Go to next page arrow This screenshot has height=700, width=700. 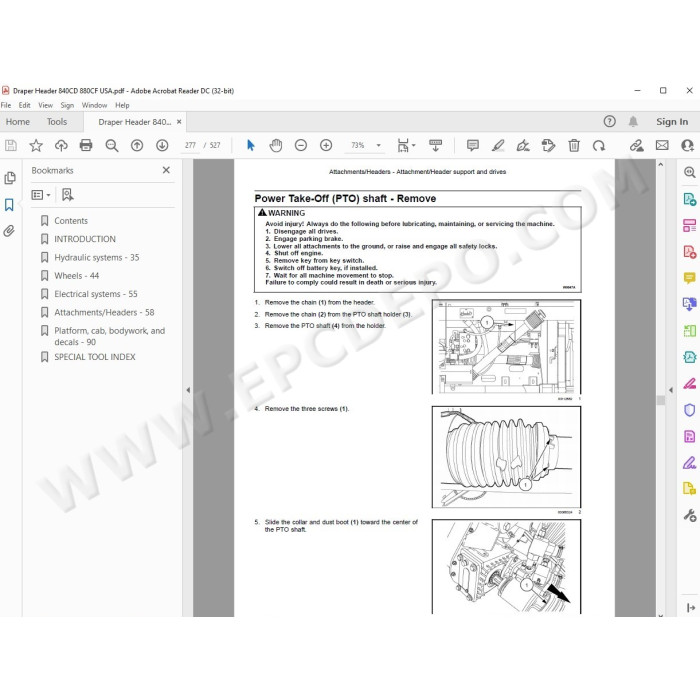(x=162, y=146)
